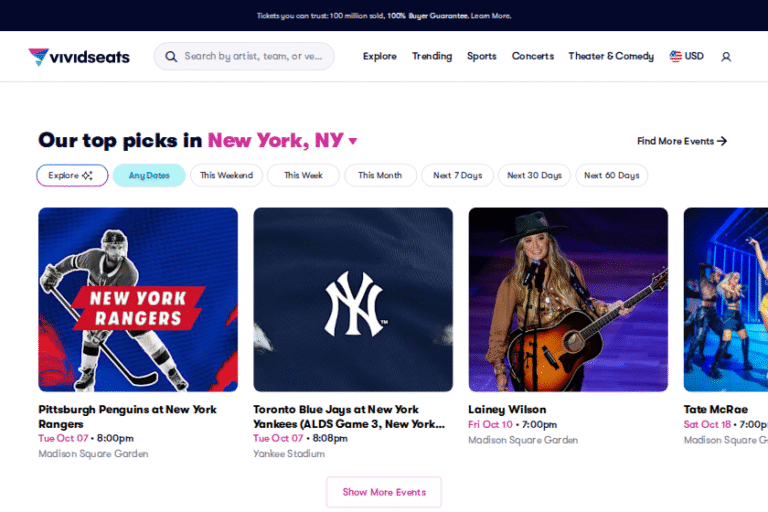Image resolution: width=768 pixels, height=512 pixels.
Task: Open Theater & Comedy menu
Action: pos(611,56)
